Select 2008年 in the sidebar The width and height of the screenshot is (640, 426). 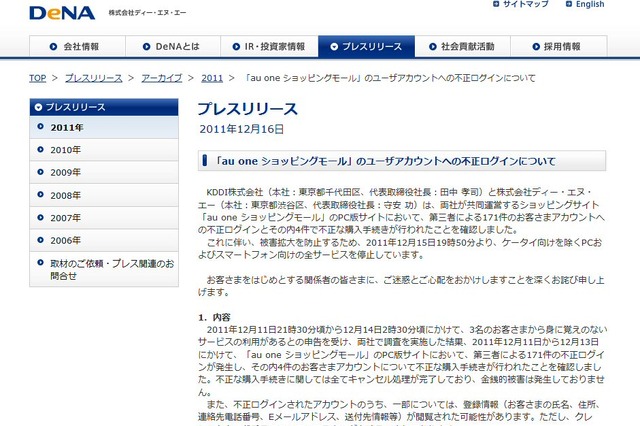[104, 195]
